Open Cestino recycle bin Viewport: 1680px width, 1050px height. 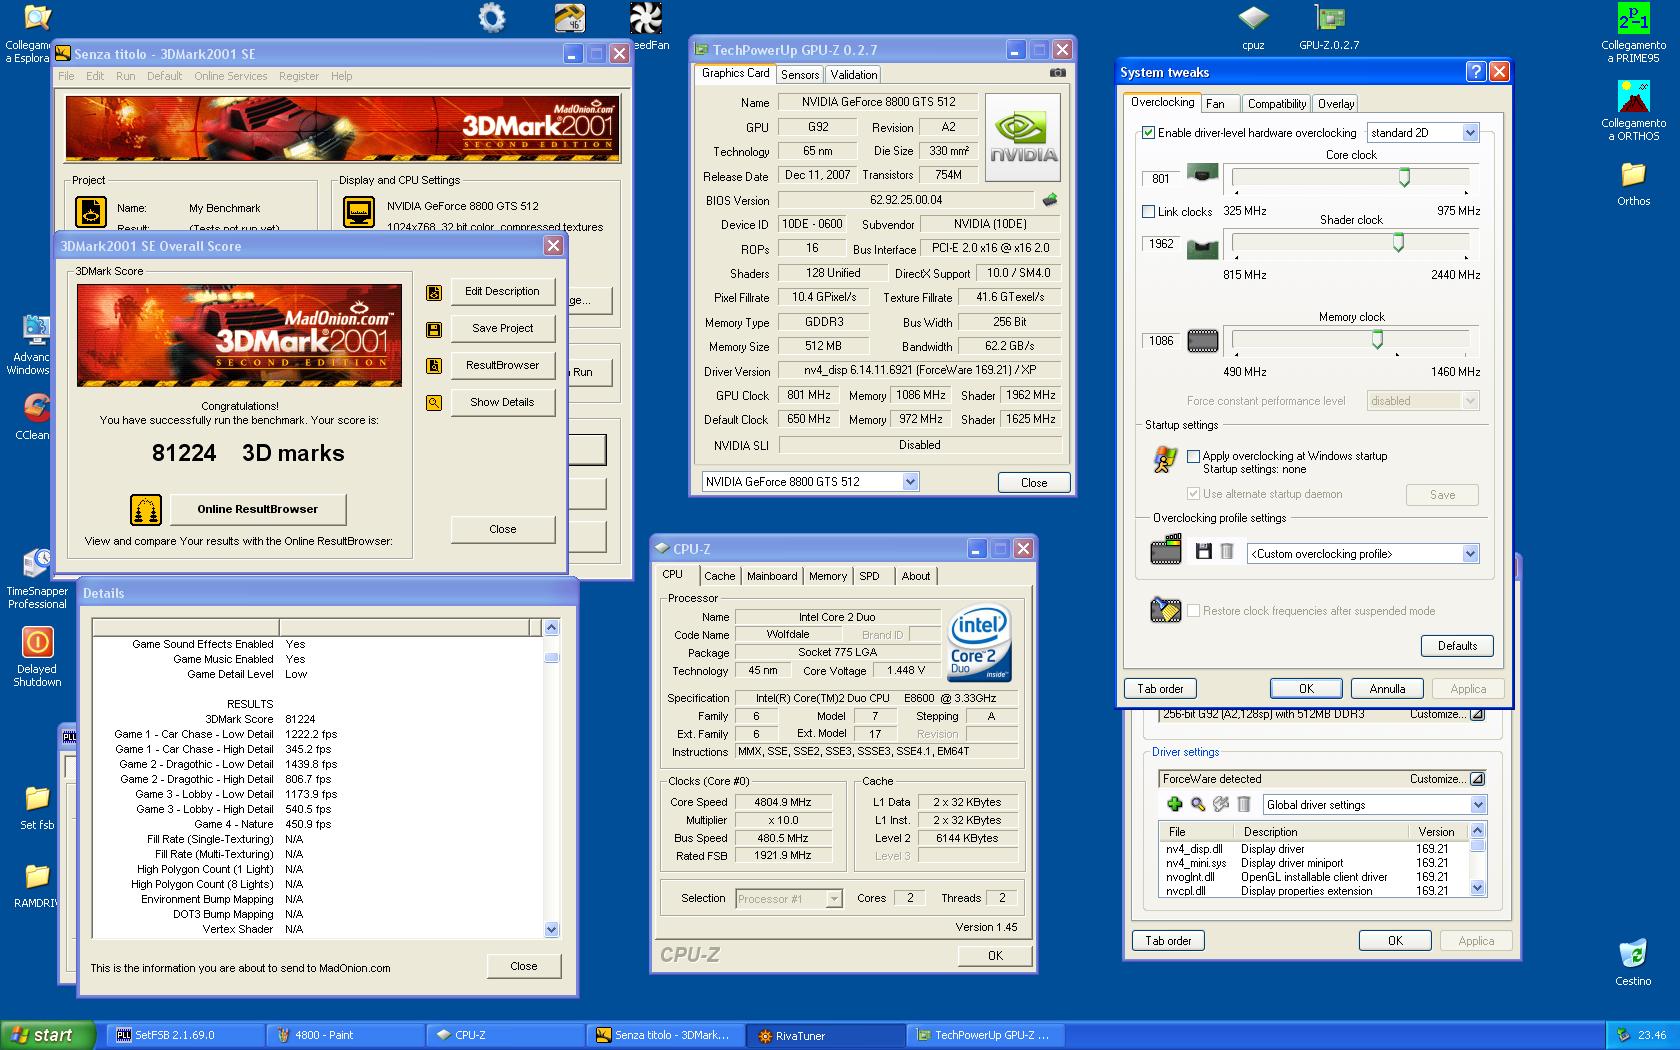pyautogui.click(x=1632, y=963)
